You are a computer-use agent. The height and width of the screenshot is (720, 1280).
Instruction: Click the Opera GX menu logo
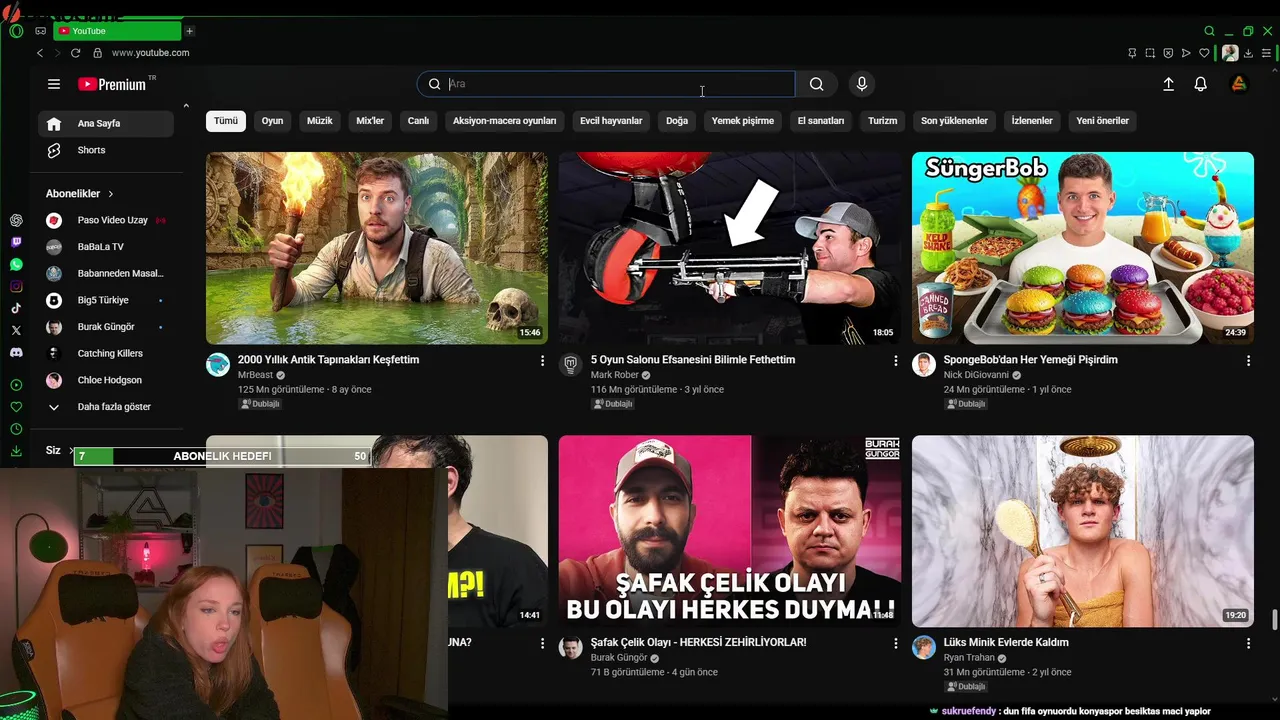pos(16,31)
